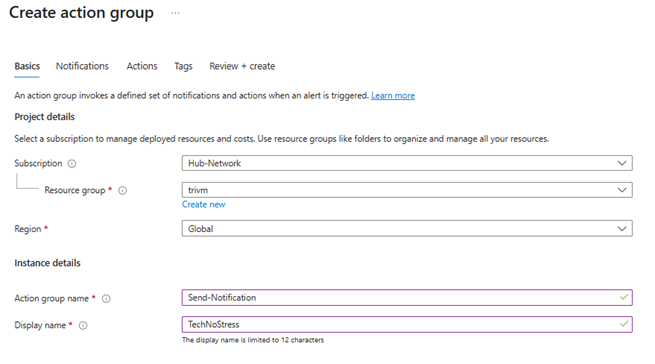Follow the Learn more link
655x364 pixels.
(393, 96)
